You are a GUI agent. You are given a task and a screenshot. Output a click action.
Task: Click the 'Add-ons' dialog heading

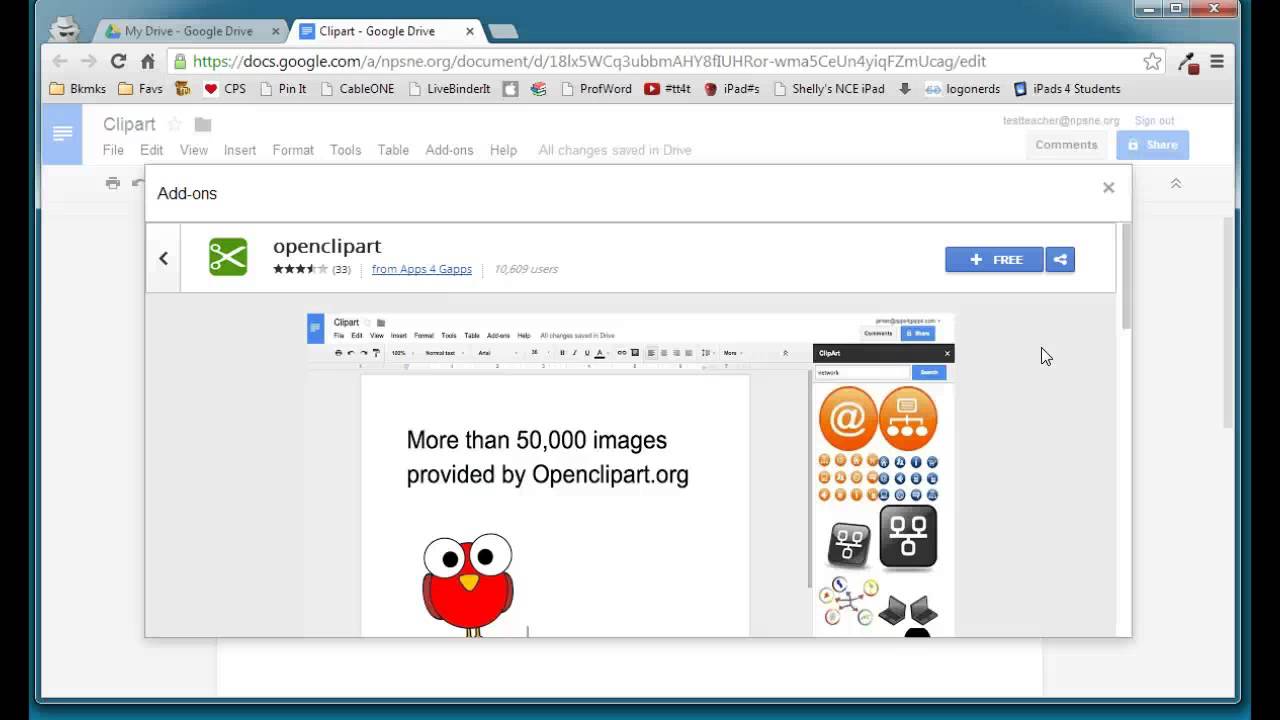point(187,193)
